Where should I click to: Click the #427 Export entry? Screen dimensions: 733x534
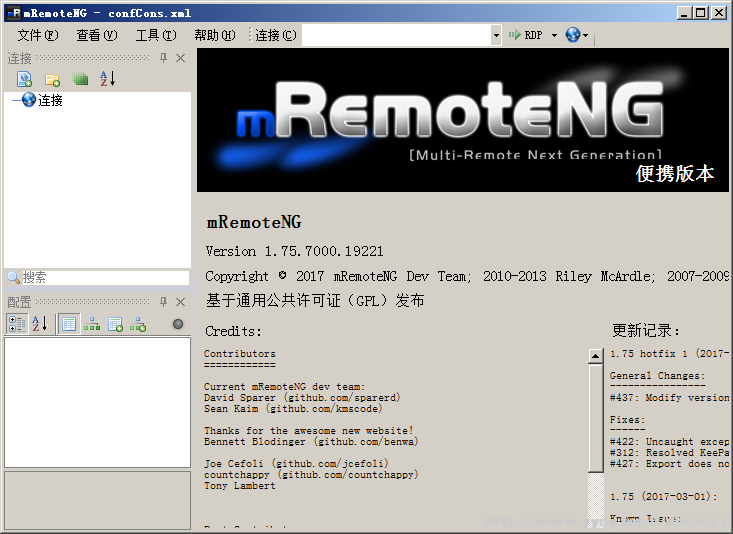pyautogui.click(x=669, y=464)
